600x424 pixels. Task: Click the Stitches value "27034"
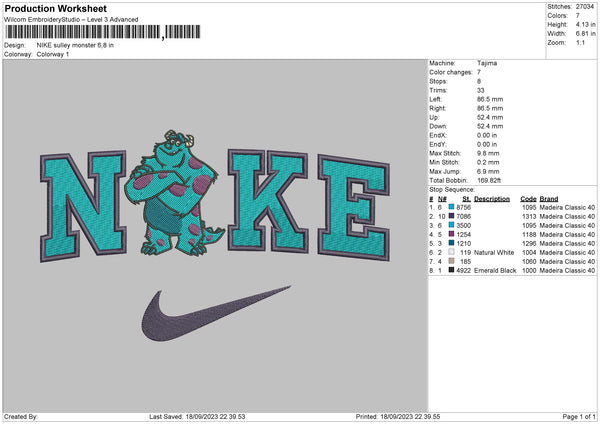pyautogui.click(x=585, y=7)
